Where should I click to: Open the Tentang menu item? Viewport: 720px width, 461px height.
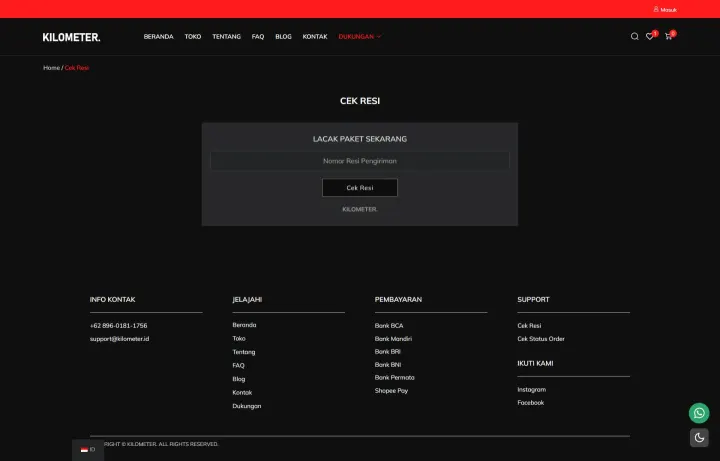(226, 37)
